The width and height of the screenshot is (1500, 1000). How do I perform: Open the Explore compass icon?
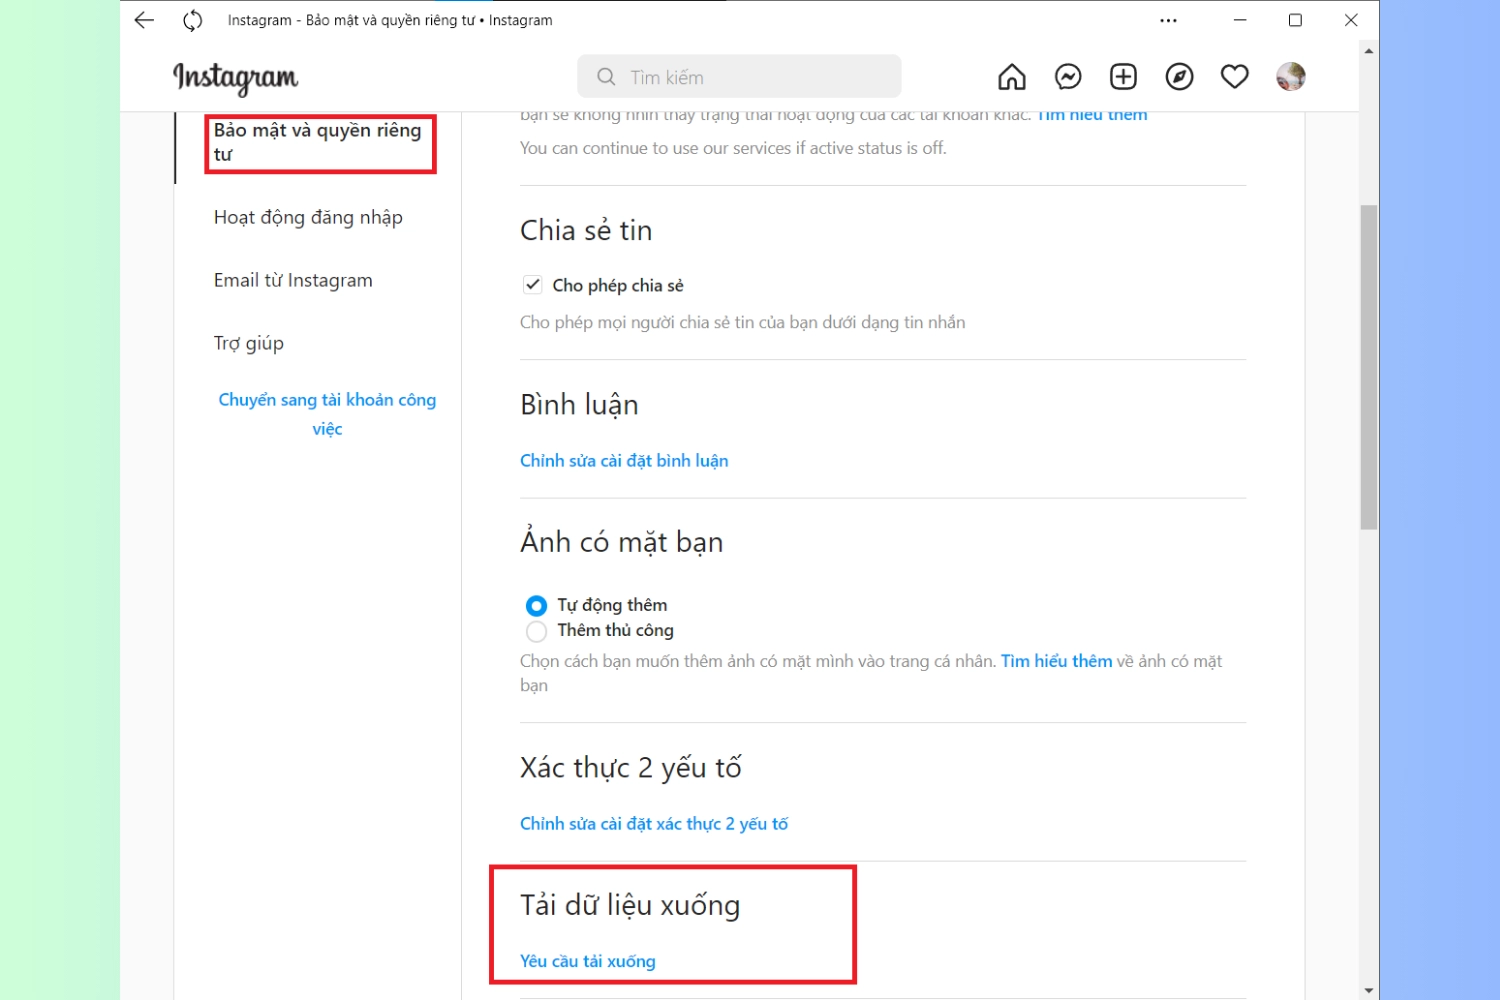pos(1179,77)
